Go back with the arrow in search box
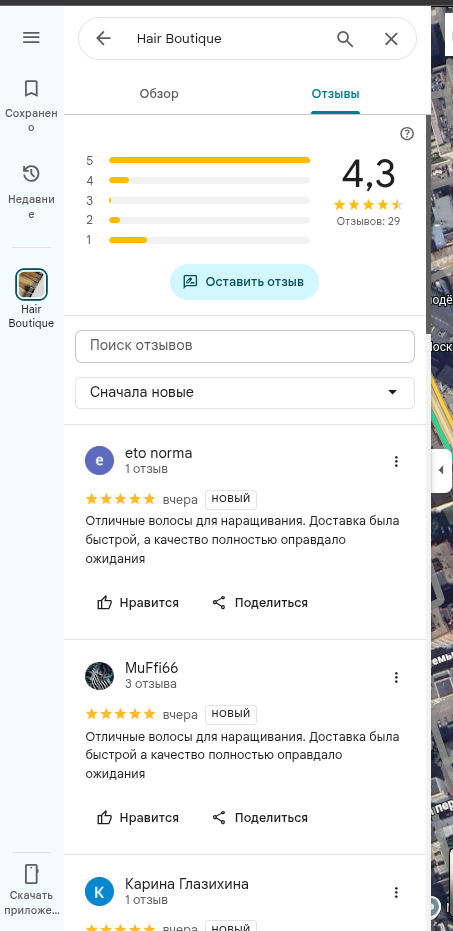 (103, 39)
